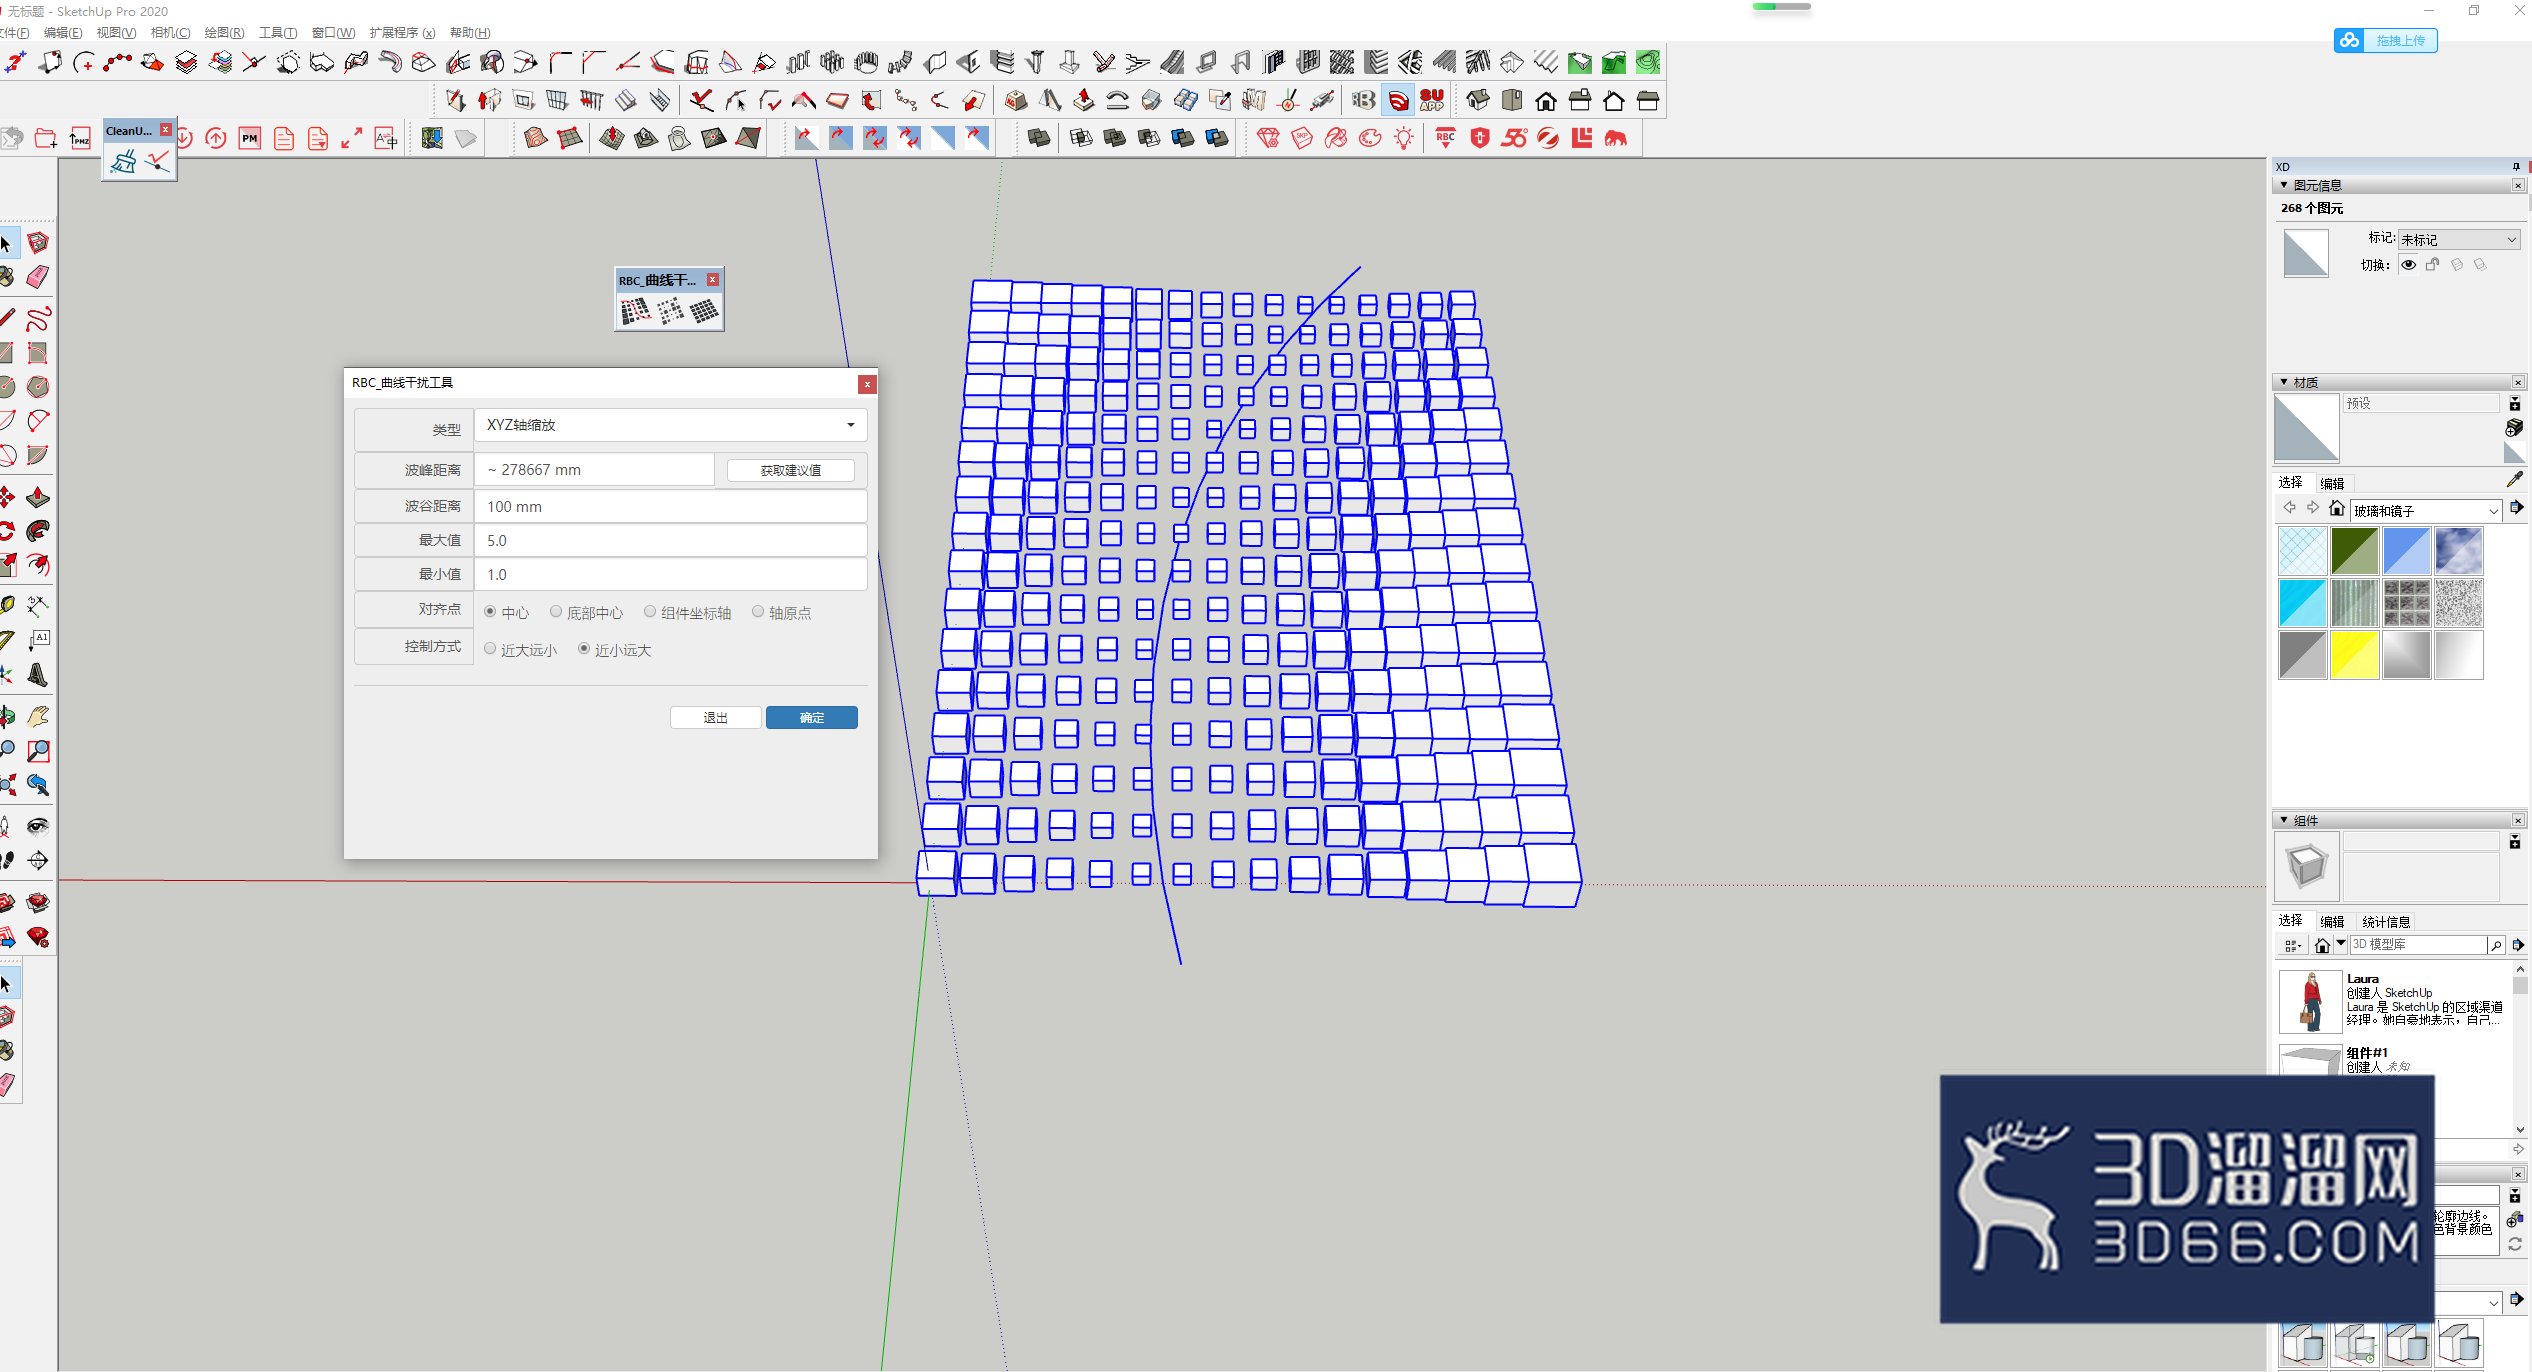Select the Follow Me tool

(38, 531)
